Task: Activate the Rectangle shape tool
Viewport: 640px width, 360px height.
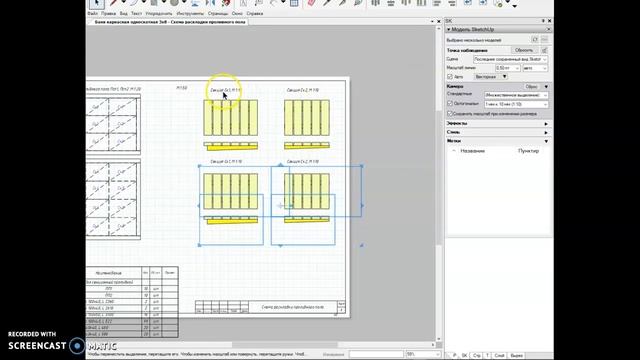Action: [154, 3]
